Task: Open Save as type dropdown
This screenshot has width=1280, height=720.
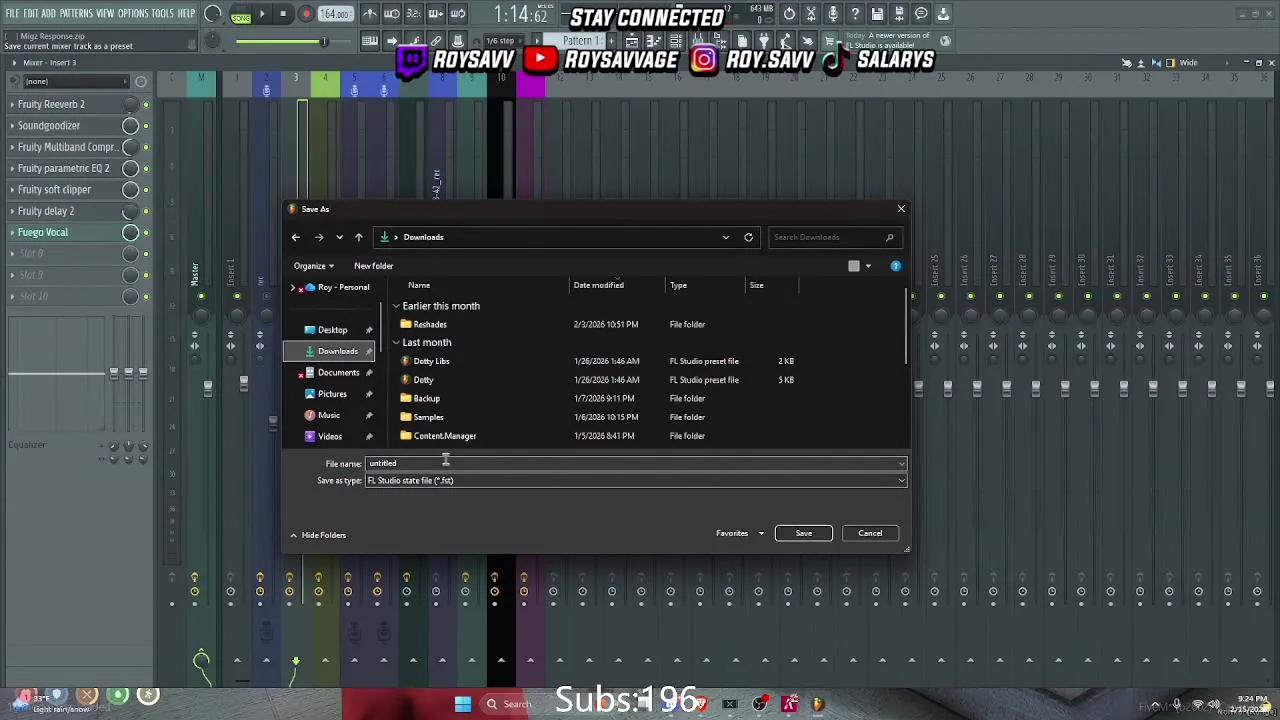Action: 901,481
